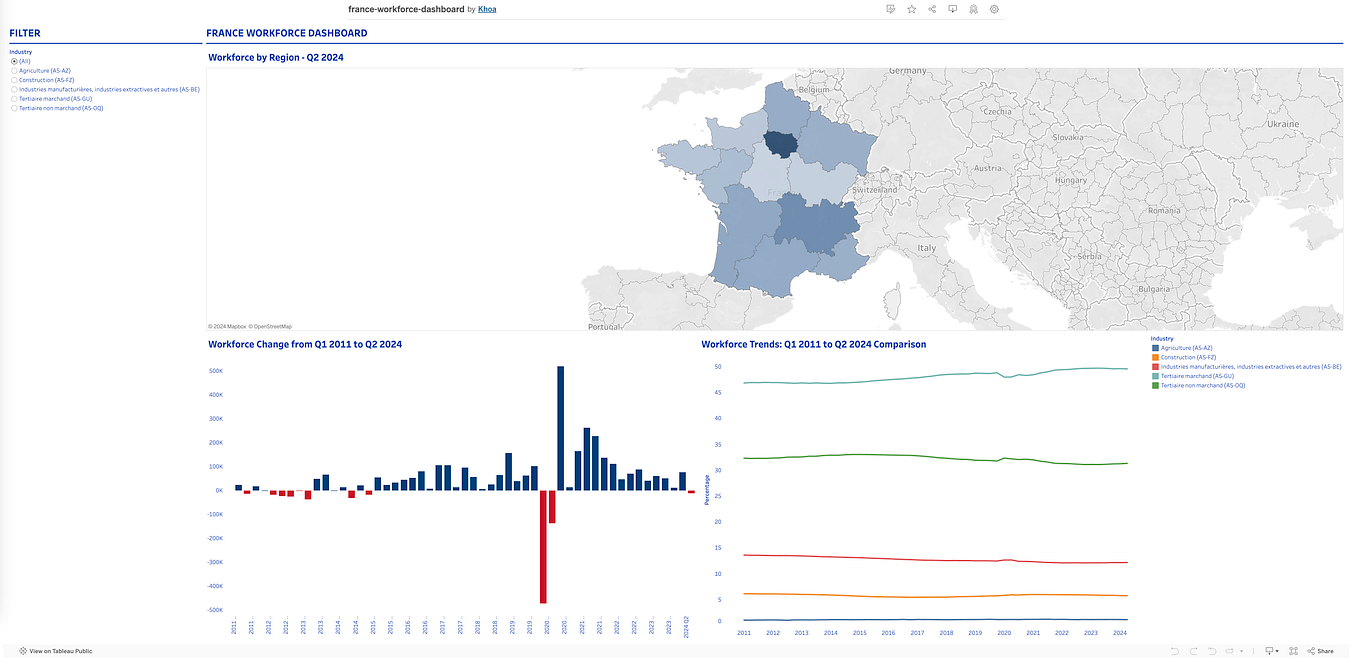The width and height of the screenshot is (1358, 659).
Task: Select the (All) option in the Industry filter
Action: click(14, 61)
